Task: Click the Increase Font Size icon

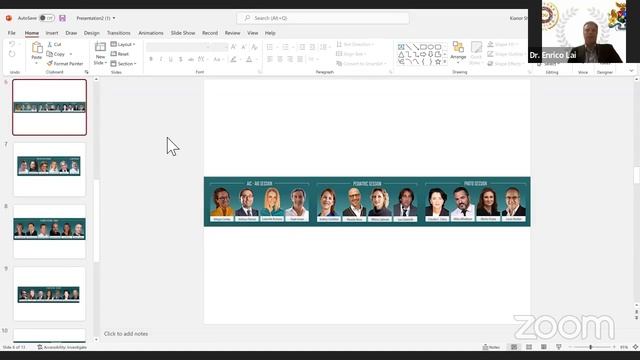Action: coord(233,47)
